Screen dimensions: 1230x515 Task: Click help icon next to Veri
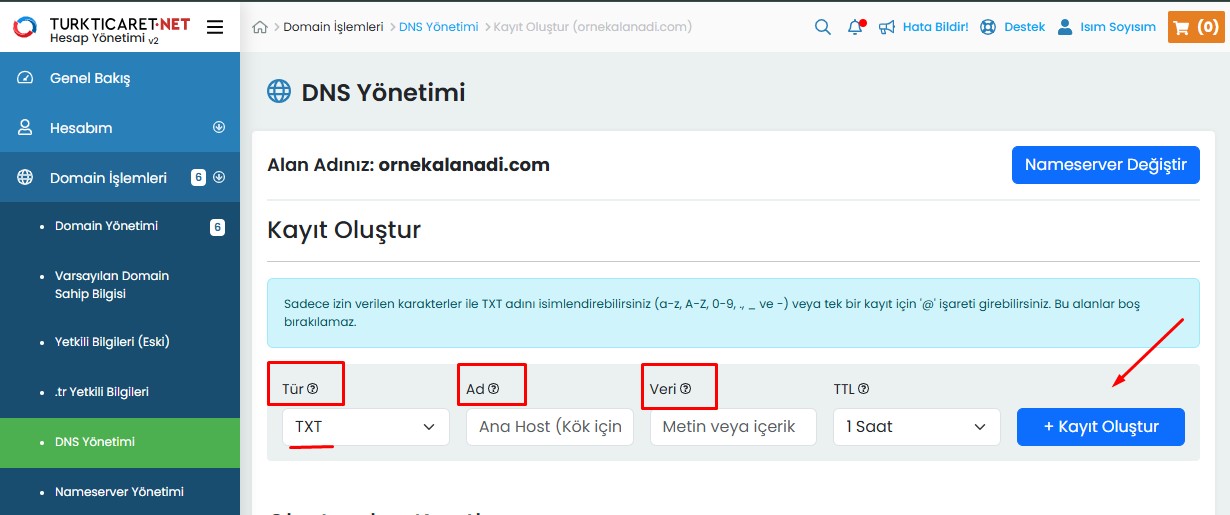(685, 389)
